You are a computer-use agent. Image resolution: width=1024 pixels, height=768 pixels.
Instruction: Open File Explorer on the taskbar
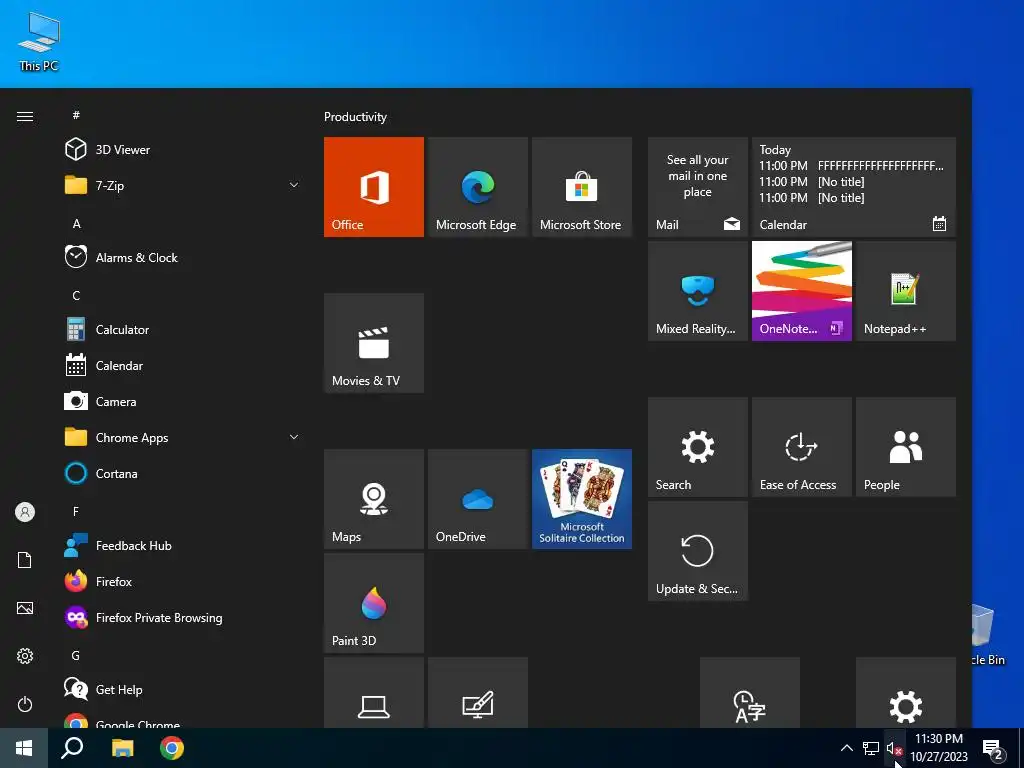(x=122, y=748)
